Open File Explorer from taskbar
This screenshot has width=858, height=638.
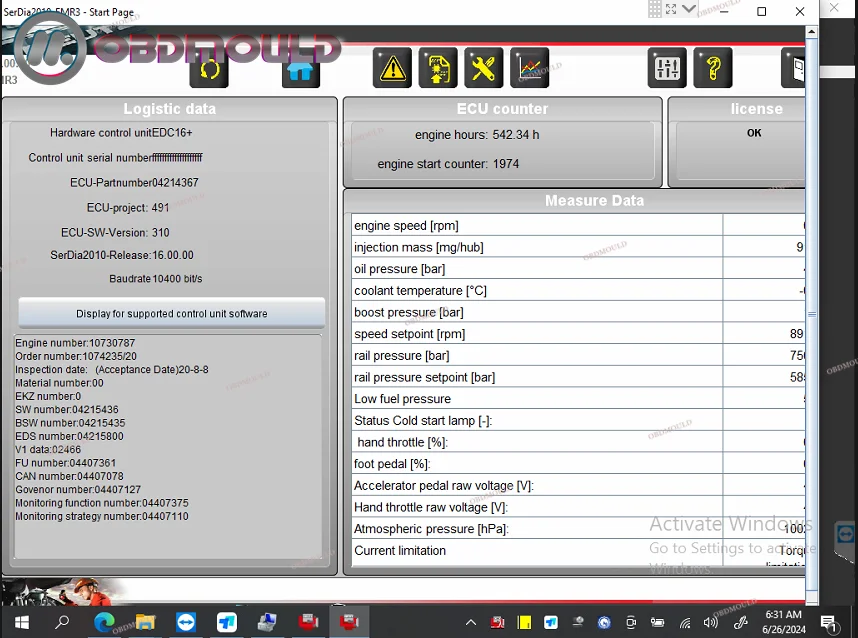point(145,622)
